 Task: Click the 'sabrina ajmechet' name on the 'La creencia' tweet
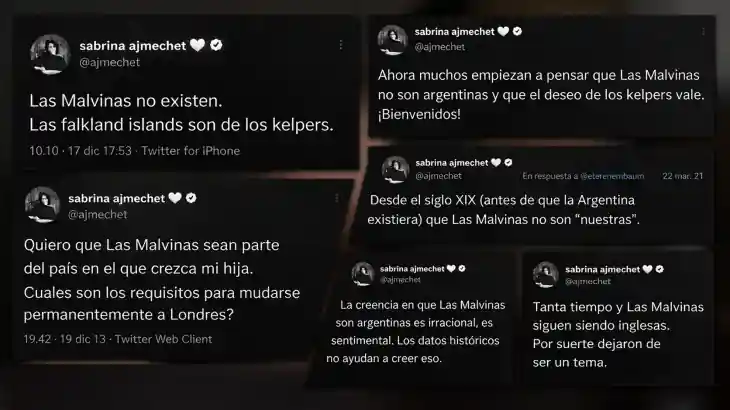click(412, 269)
